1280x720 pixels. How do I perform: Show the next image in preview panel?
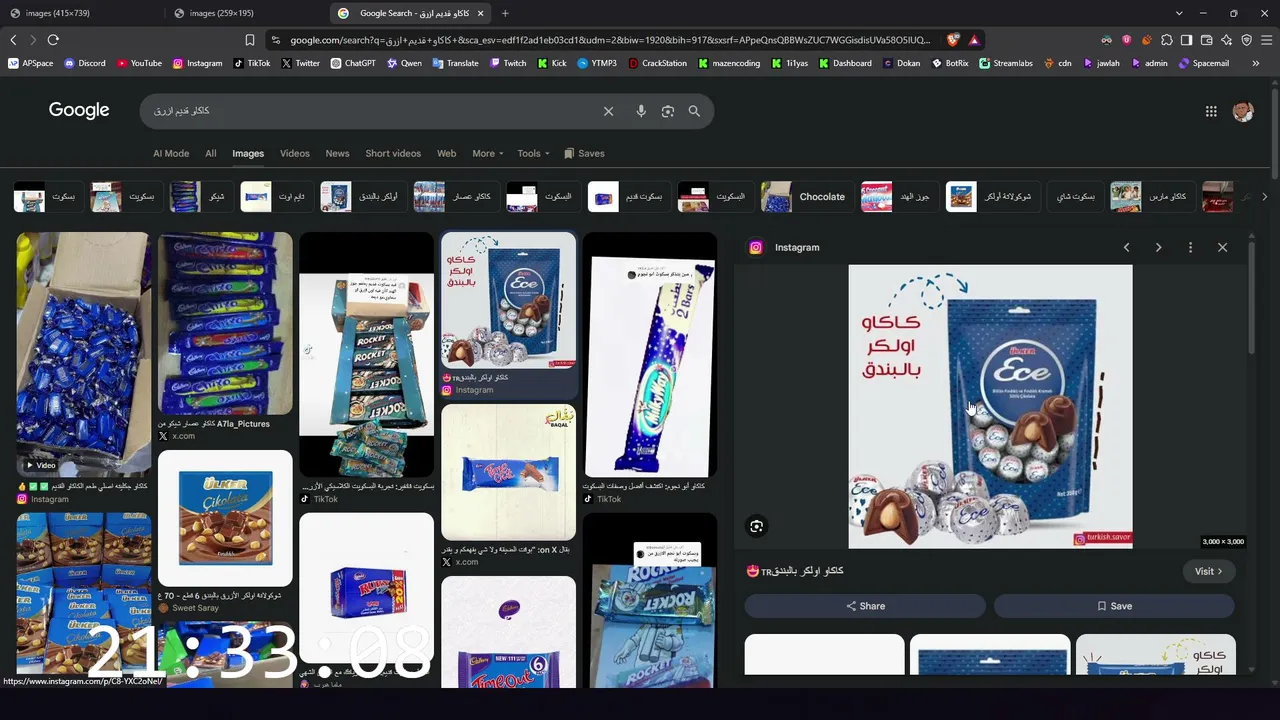1158,247
